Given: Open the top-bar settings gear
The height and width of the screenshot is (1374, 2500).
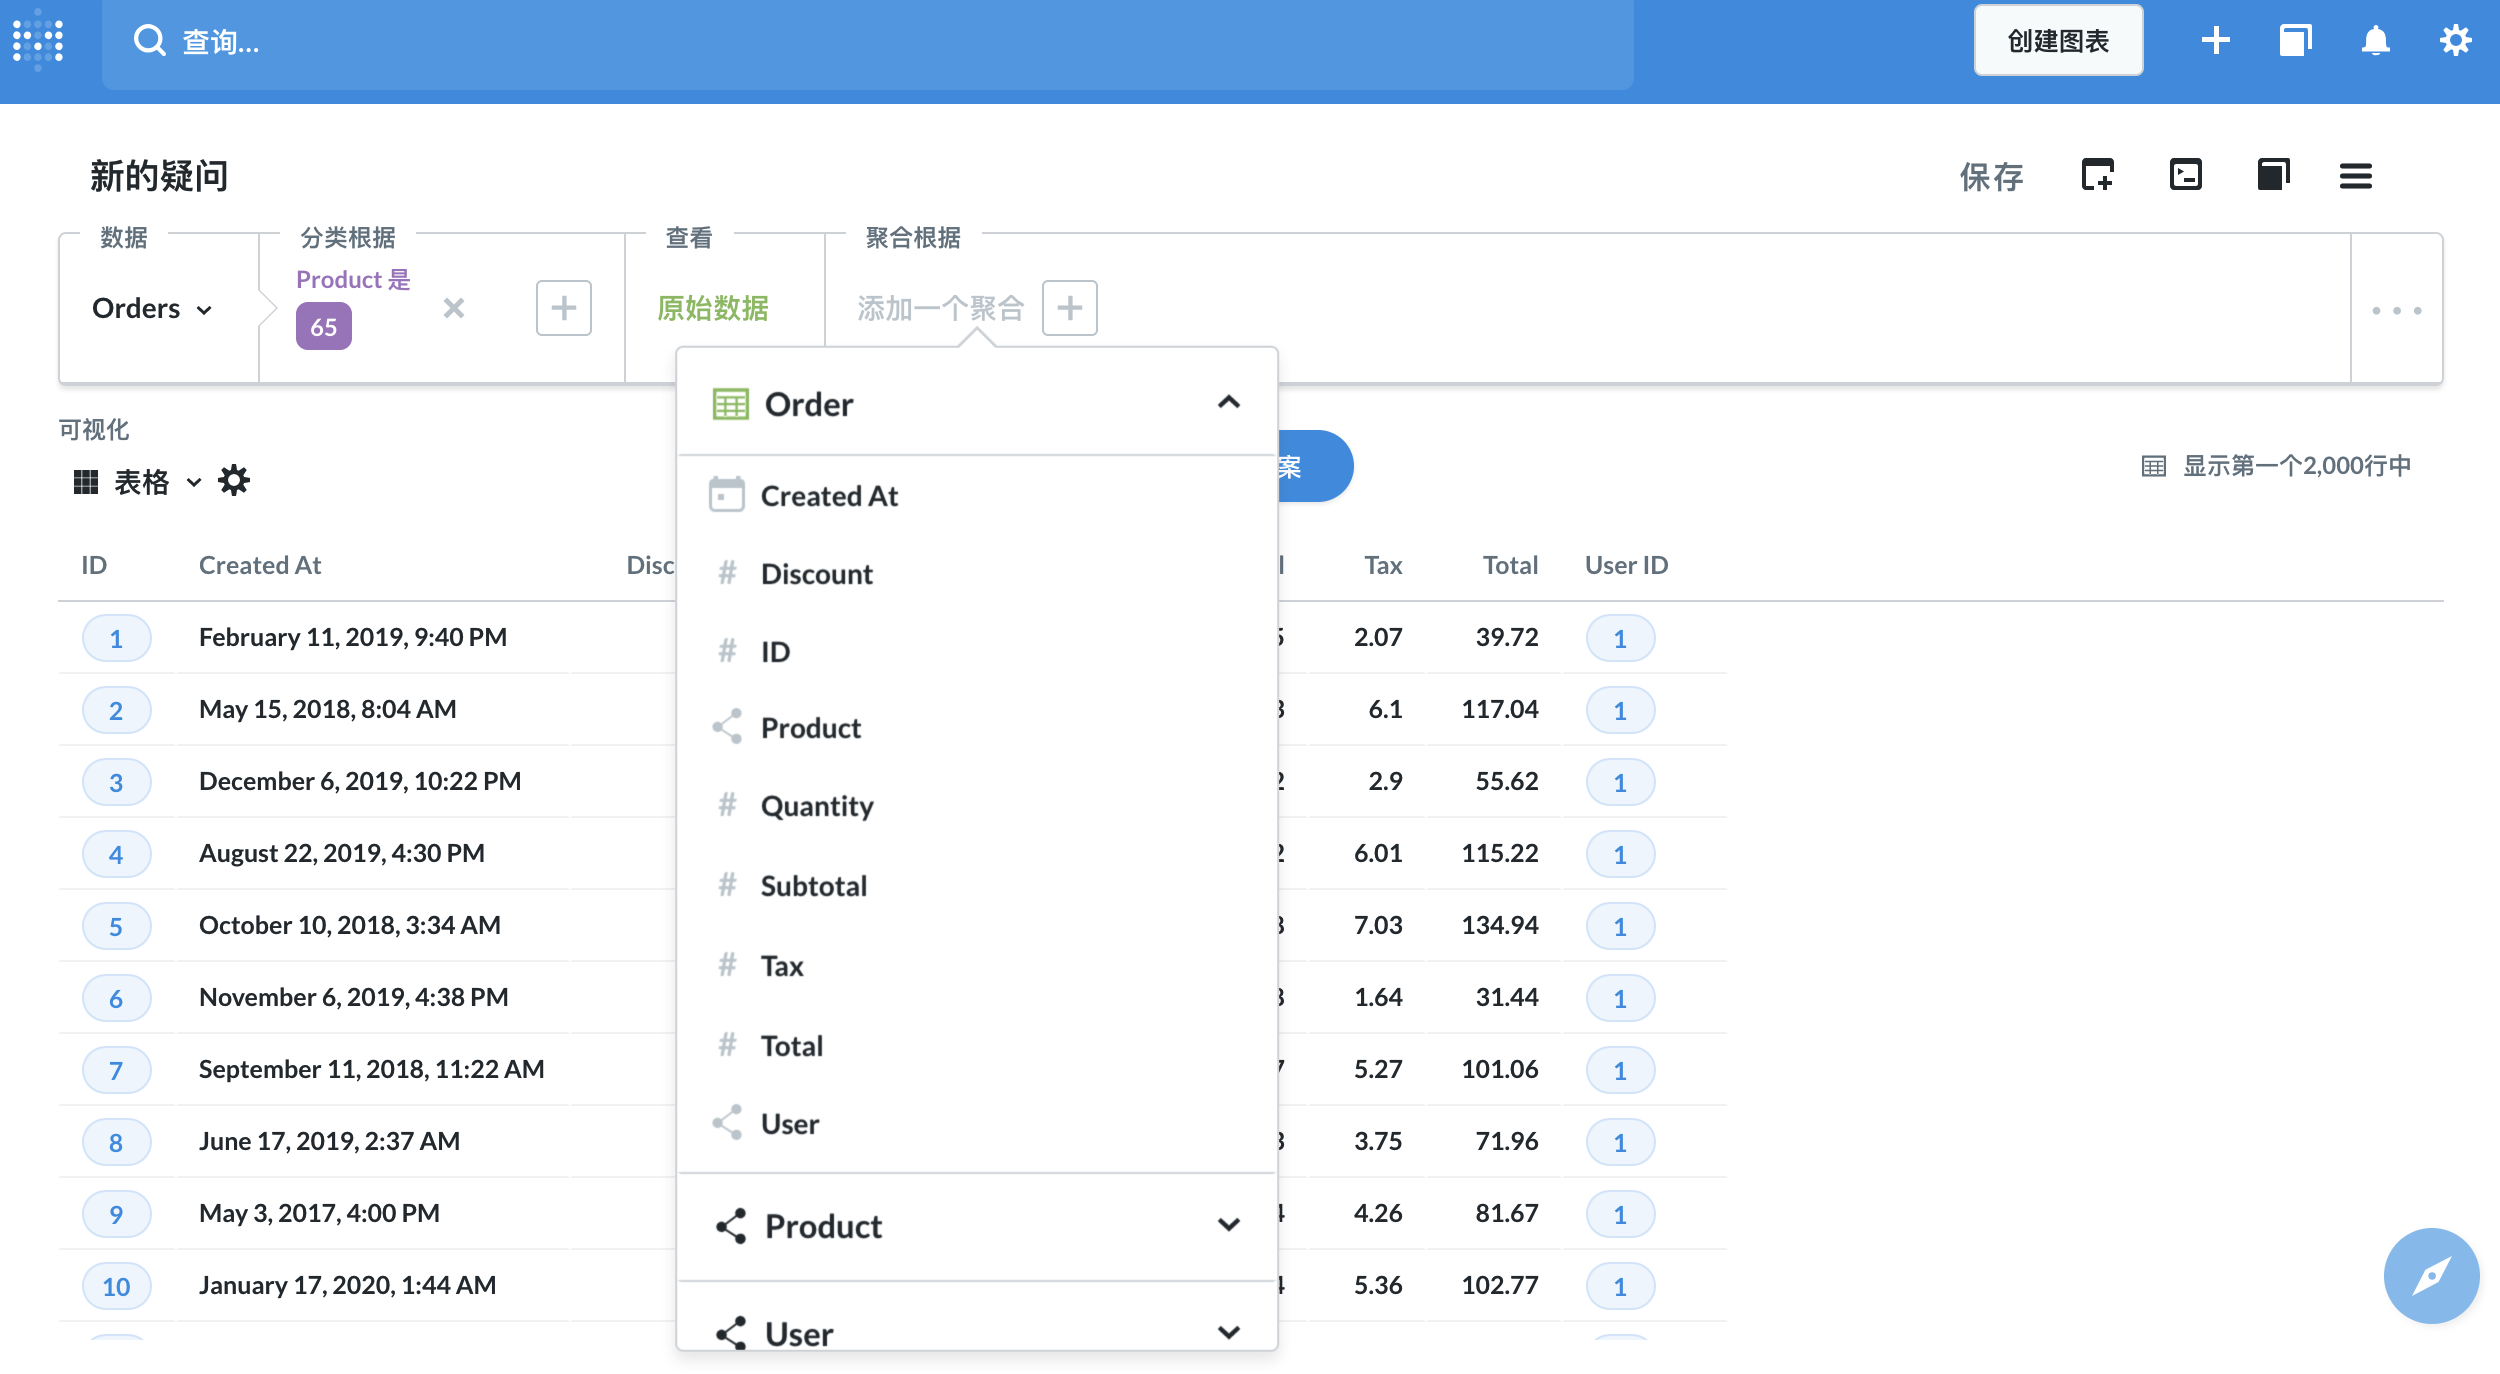Looking at the screenshot, I should click(2455, 40).
